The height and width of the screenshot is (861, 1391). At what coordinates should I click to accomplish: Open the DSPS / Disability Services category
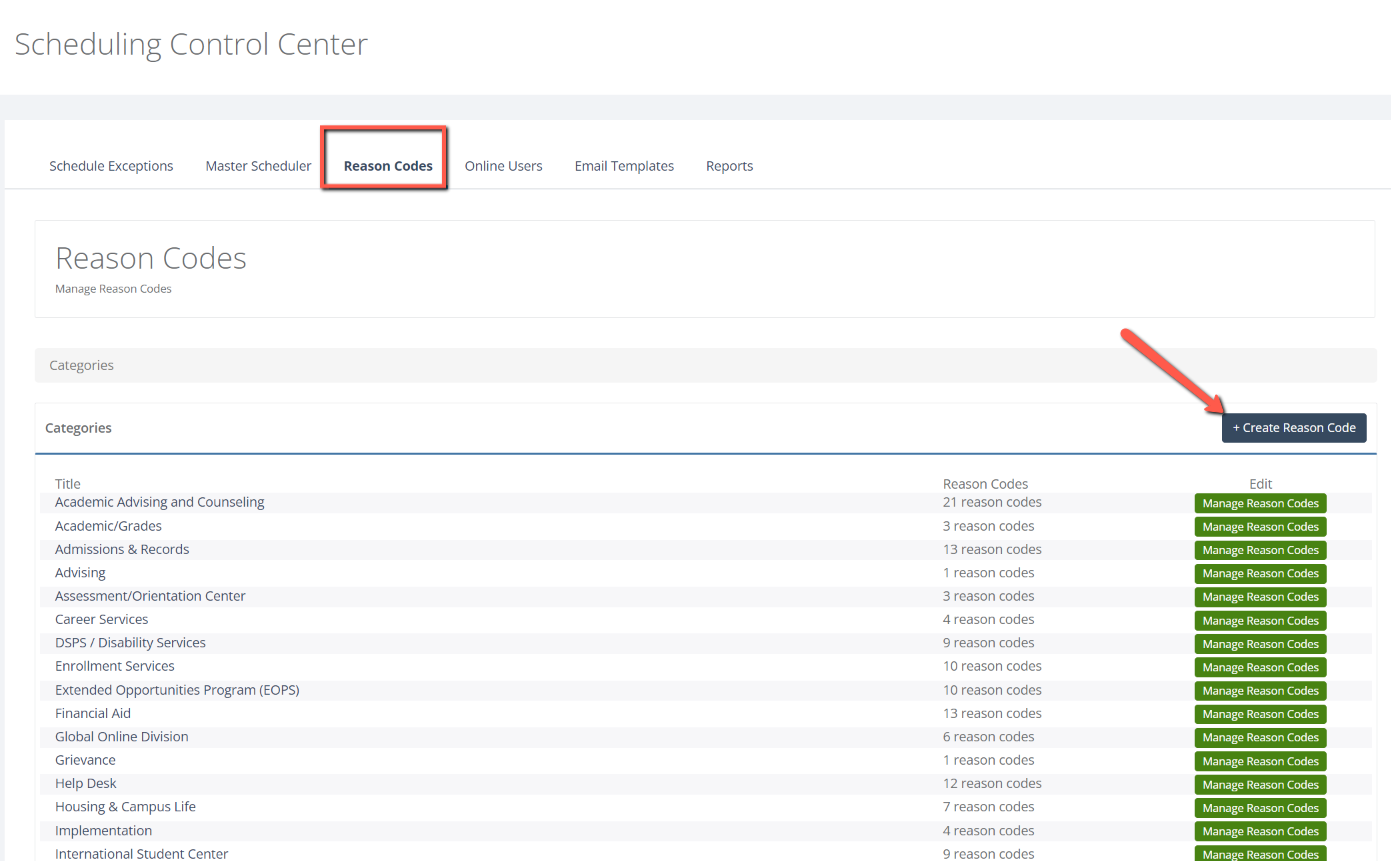point(130,642)
